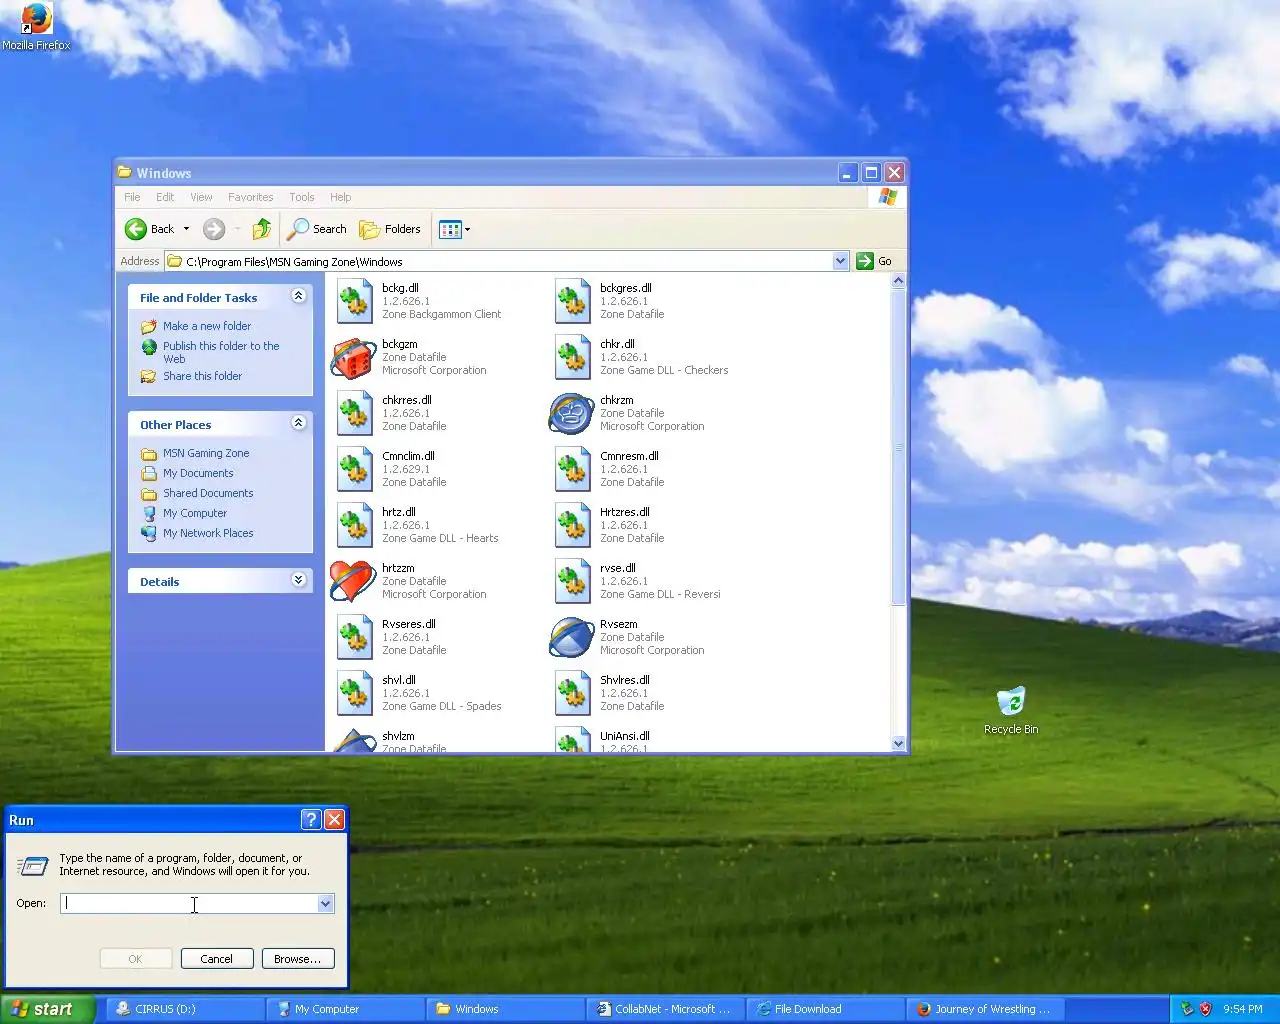Select the chkrzm checkers icon
The width and height of the screenshot is (1280, 1024).
point(571,414)
